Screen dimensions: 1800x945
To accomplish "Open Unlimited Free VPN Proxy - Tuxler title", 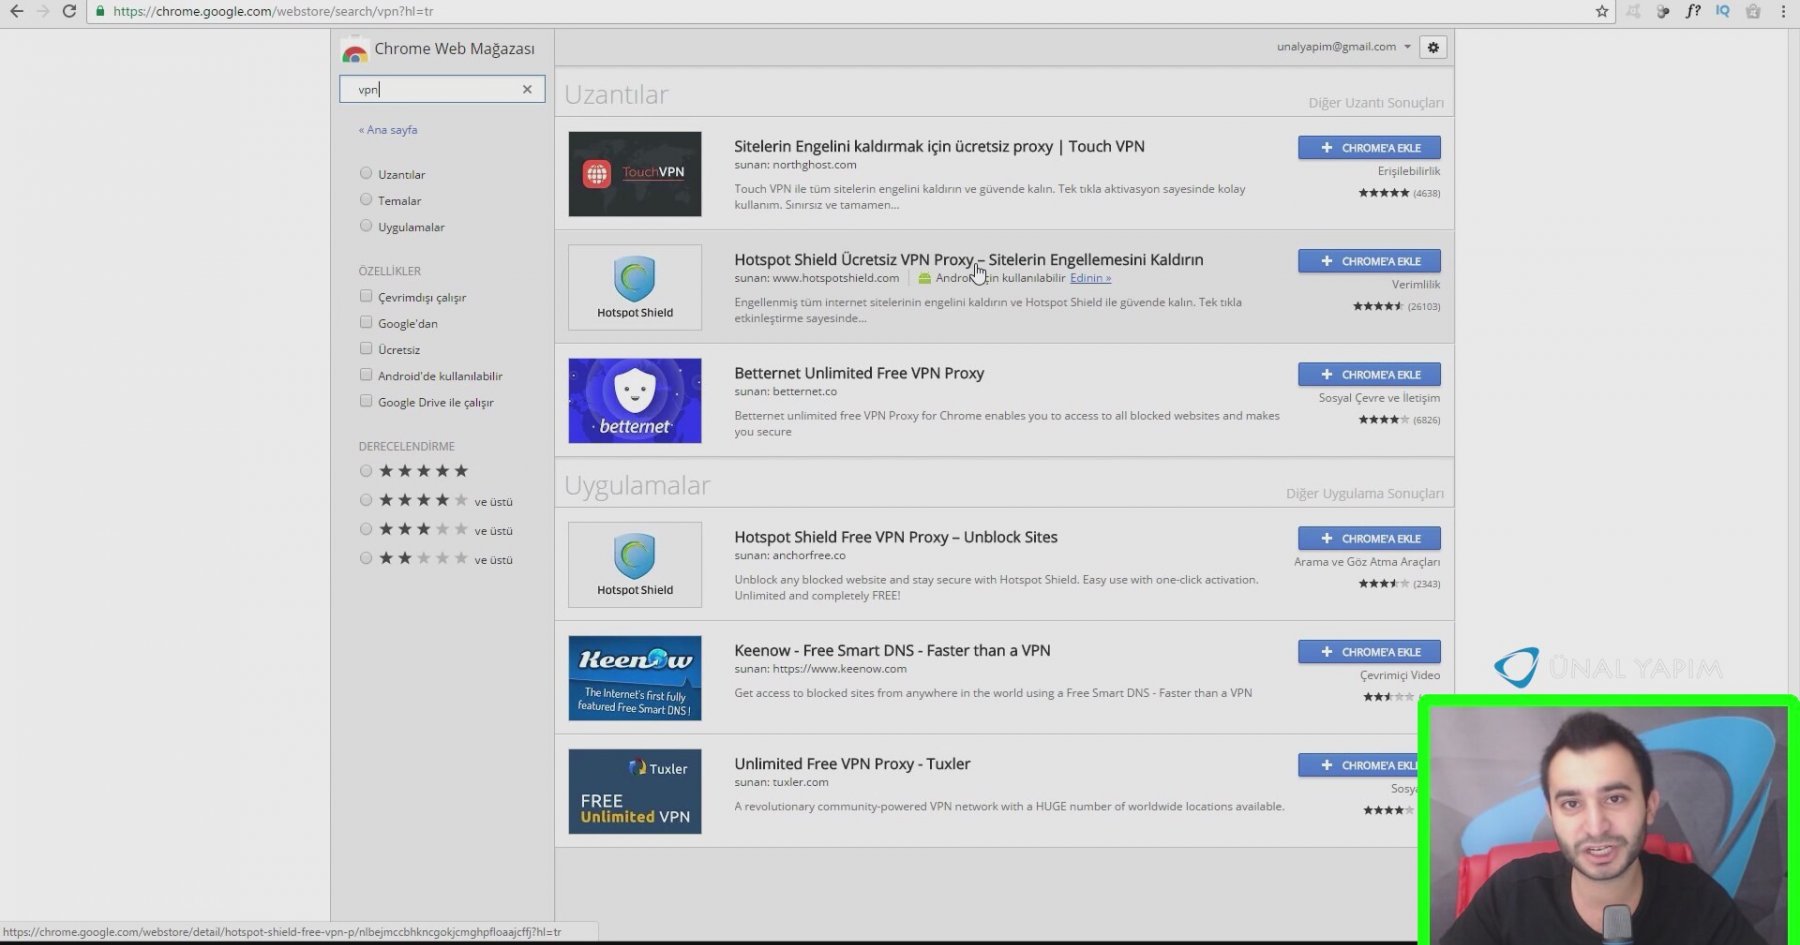I will pyautogui.click(x=852, y=764).
